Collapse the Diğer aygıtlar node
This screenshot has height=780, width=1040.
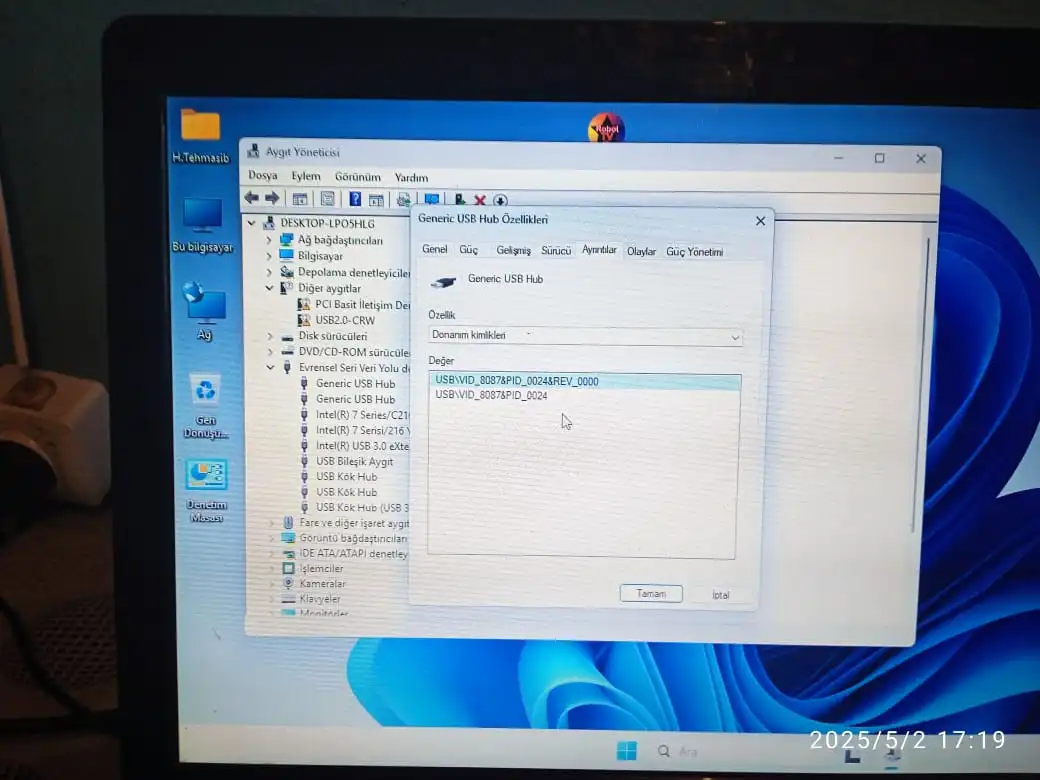point(269,288)
